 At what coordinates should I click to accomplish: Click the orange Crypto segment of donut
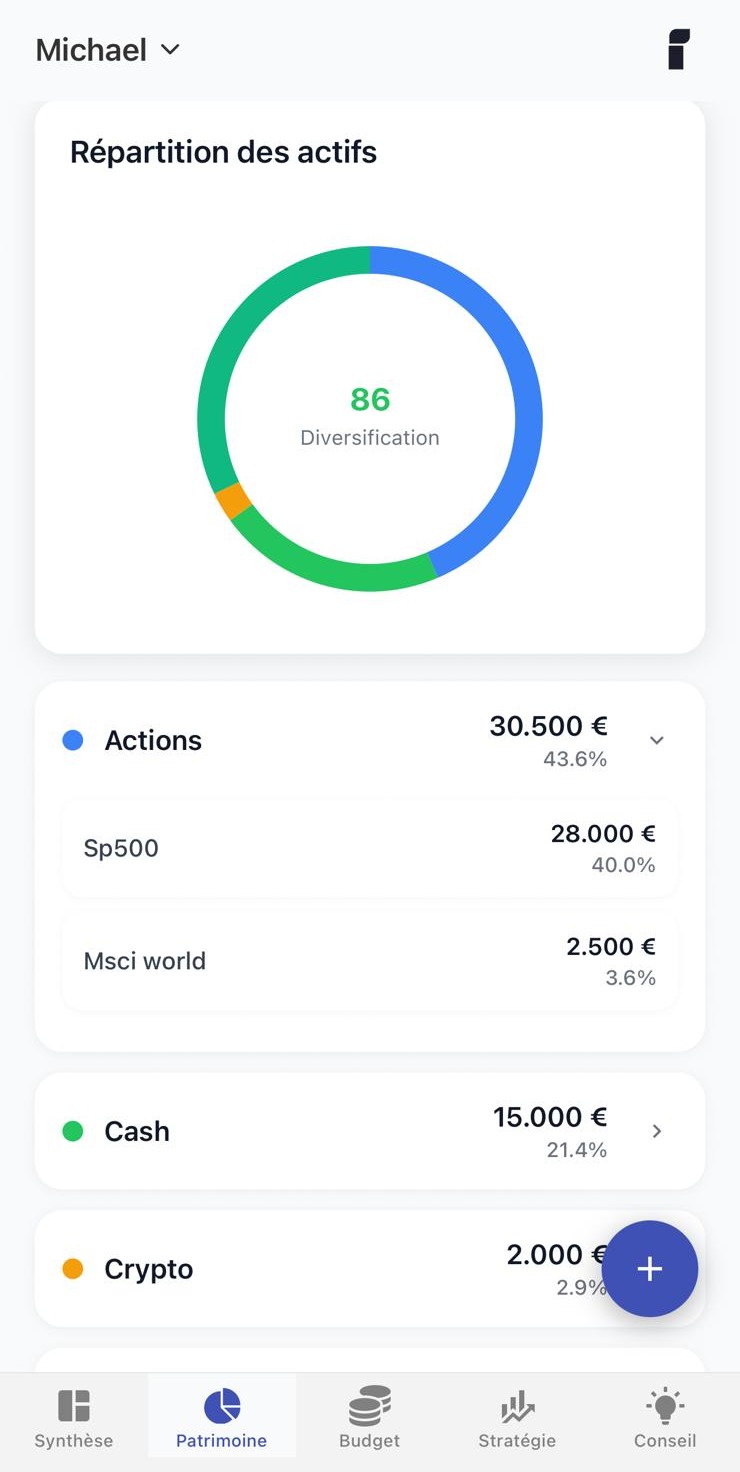(x=233, y=500)
